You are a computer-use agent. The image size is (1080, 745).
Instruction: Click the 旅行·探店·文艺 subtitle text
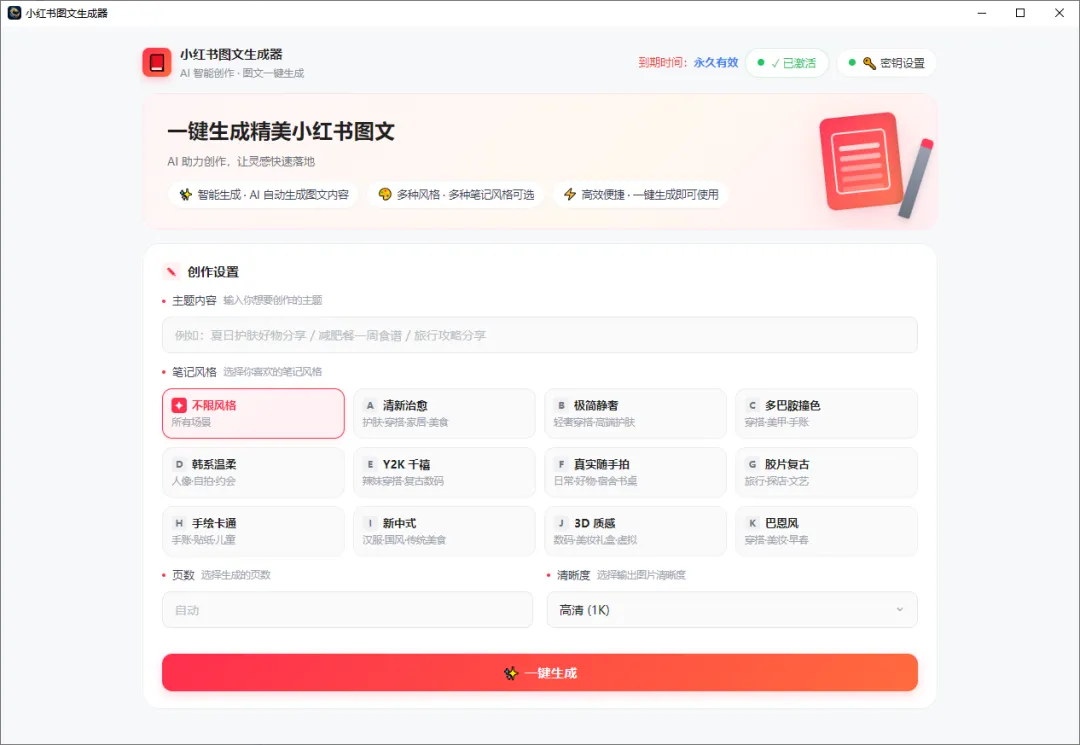777,481
